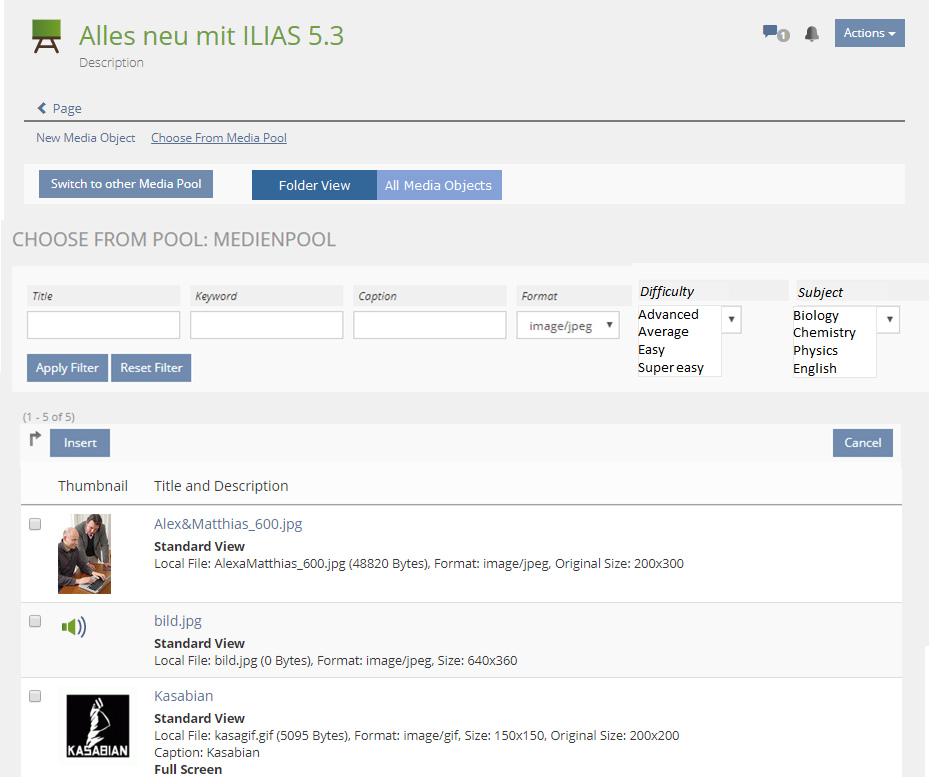This screenshot has height=777, width=929.
Task: Open the comments speech bubble icon
Action: pos(771,33)
